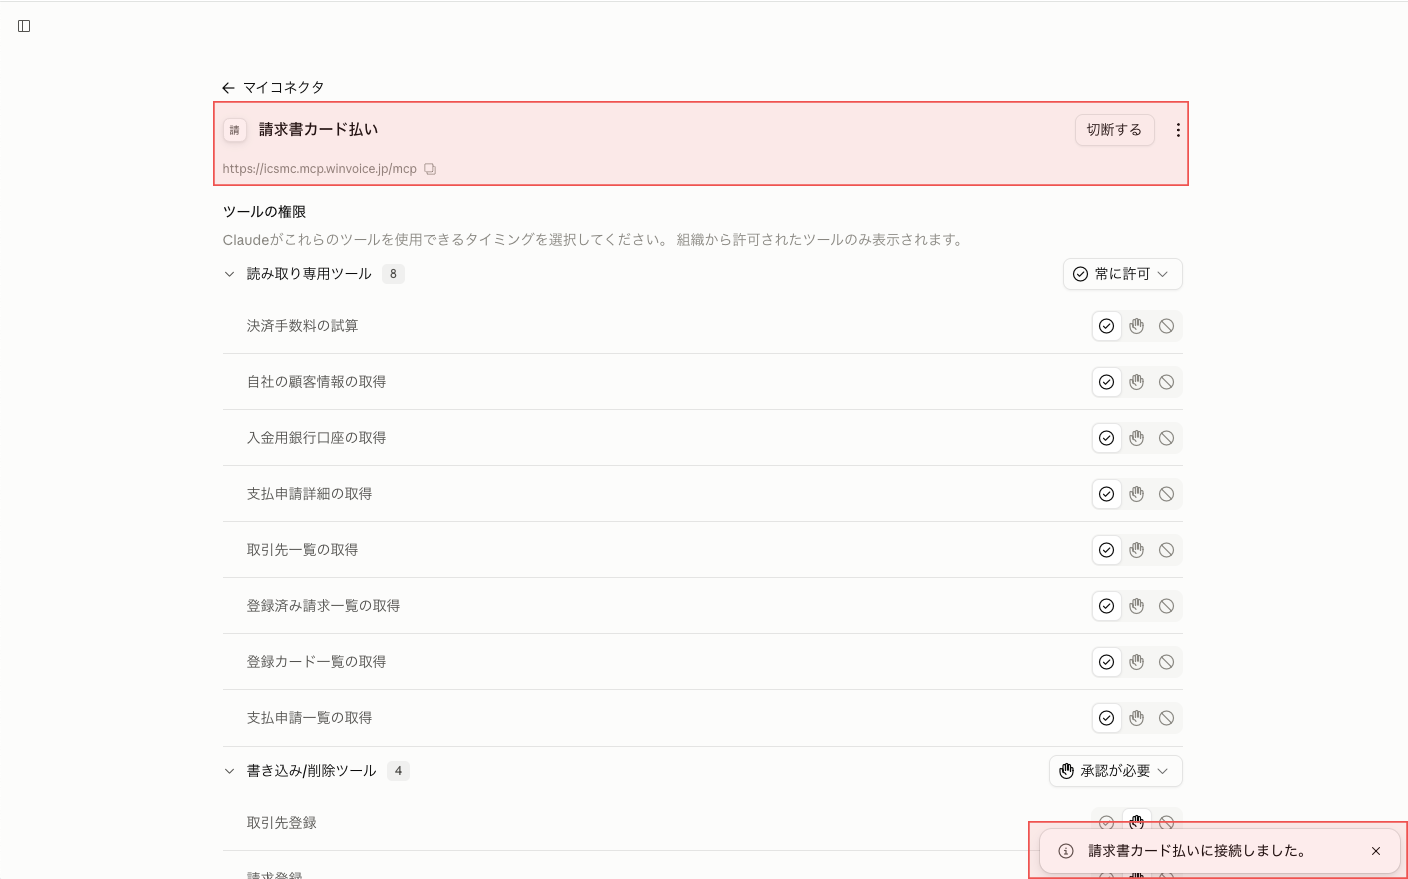Open the three-dot more options menu
The width and height of the screenshot is (1408, 879).
1178,130
